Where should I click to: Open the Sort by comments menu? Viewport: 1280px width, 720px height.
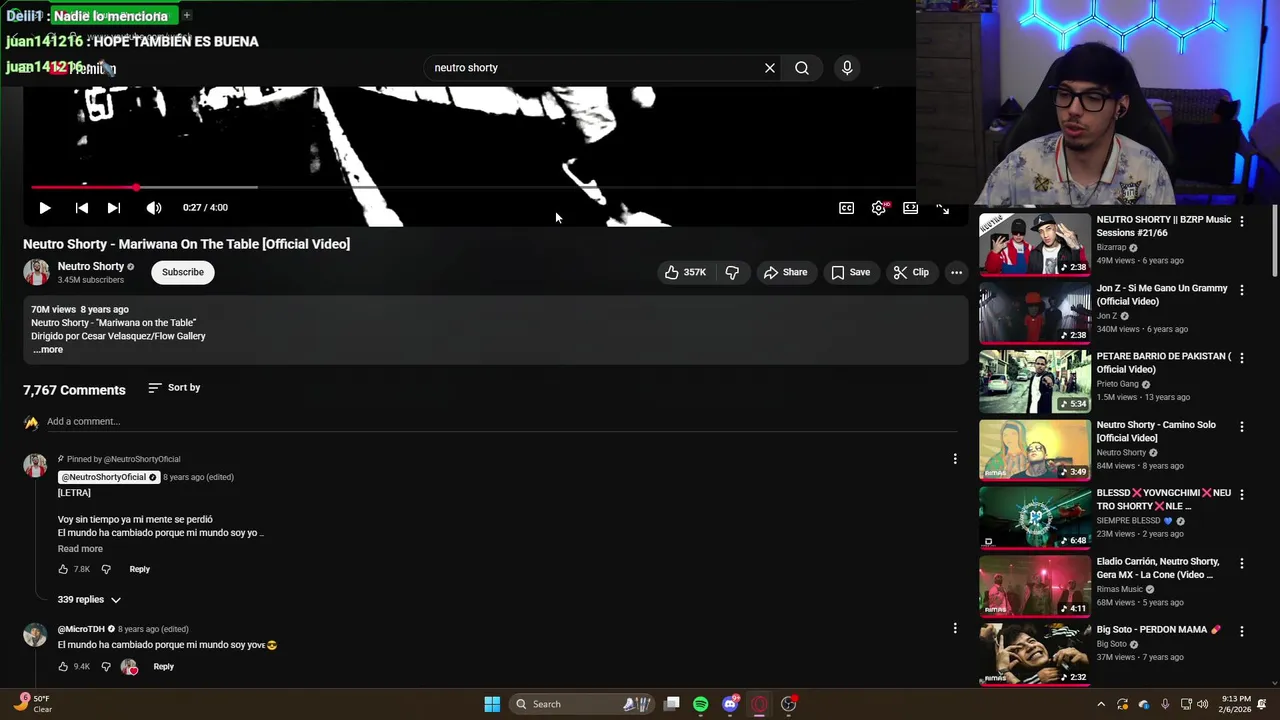click(174, 388)
